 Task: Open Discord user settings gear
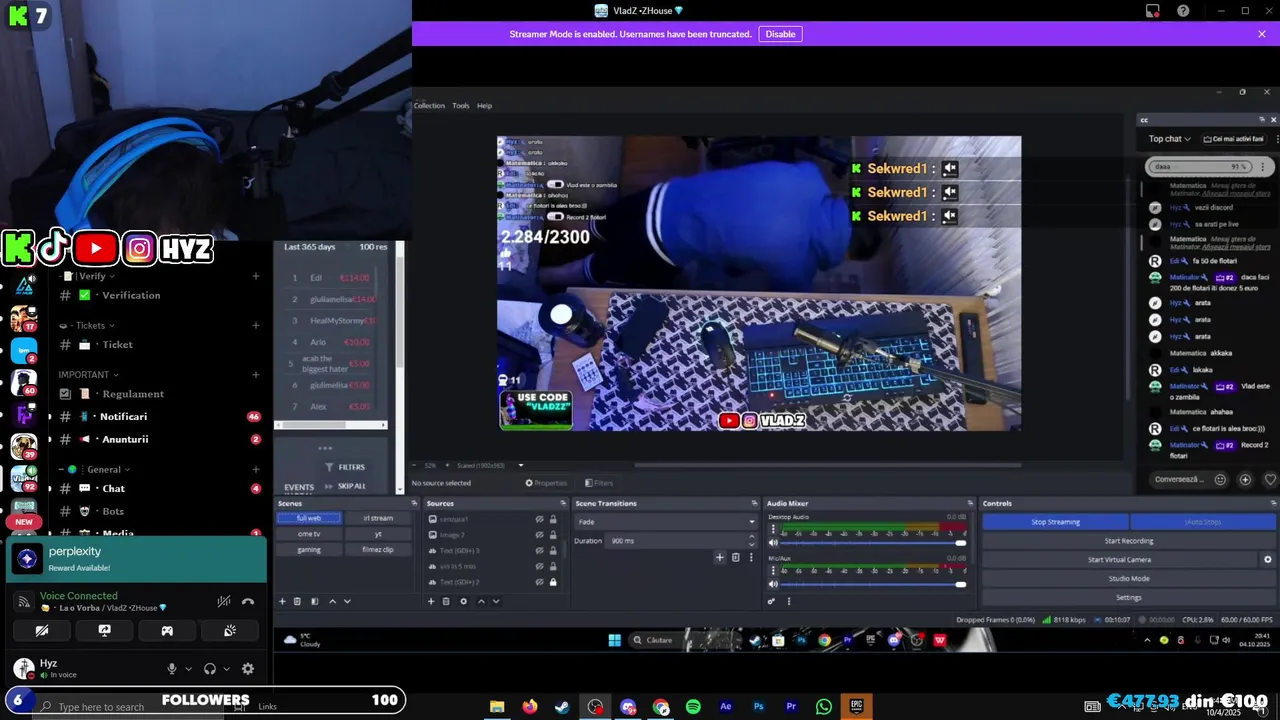tap(248, 669)
